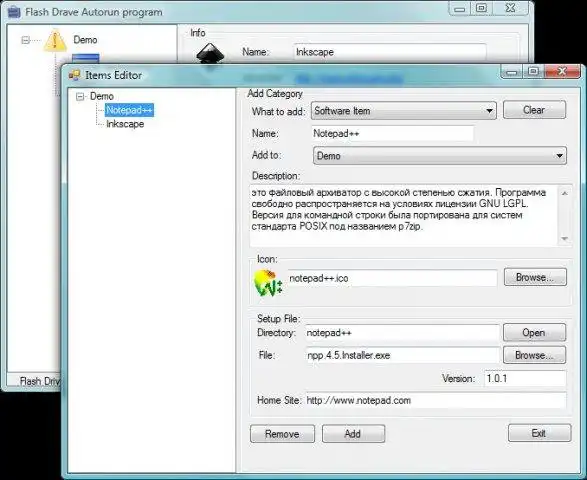This screenshot has width=587, height=480.
Task: Click the Open button for Directory
Action: [534, 332]
